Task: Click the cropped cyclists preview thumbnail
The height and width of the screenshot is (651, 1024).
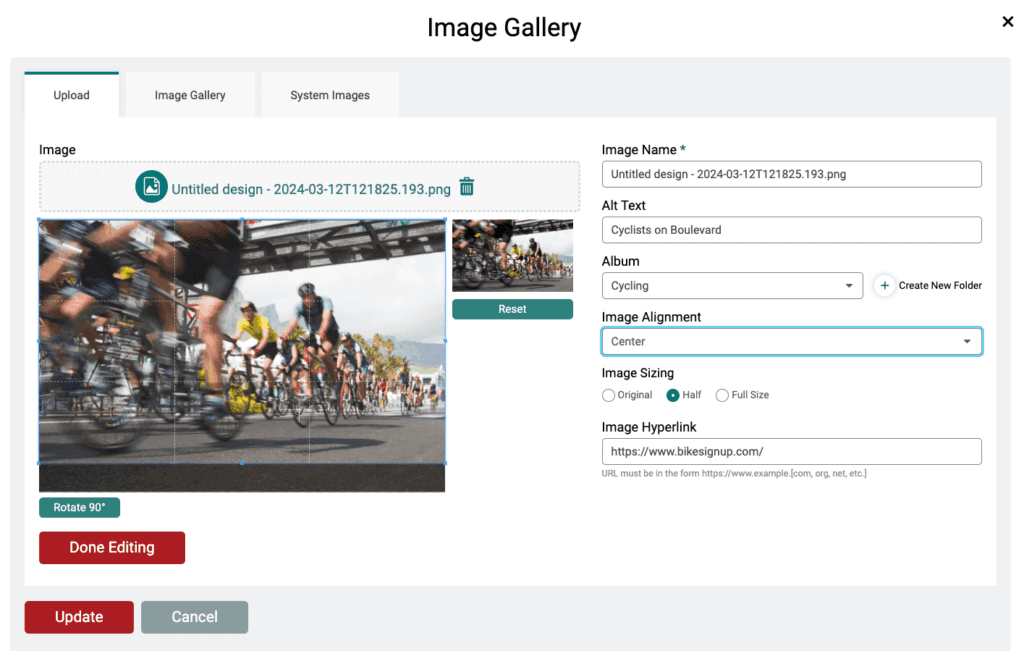Action: point(512,256)
